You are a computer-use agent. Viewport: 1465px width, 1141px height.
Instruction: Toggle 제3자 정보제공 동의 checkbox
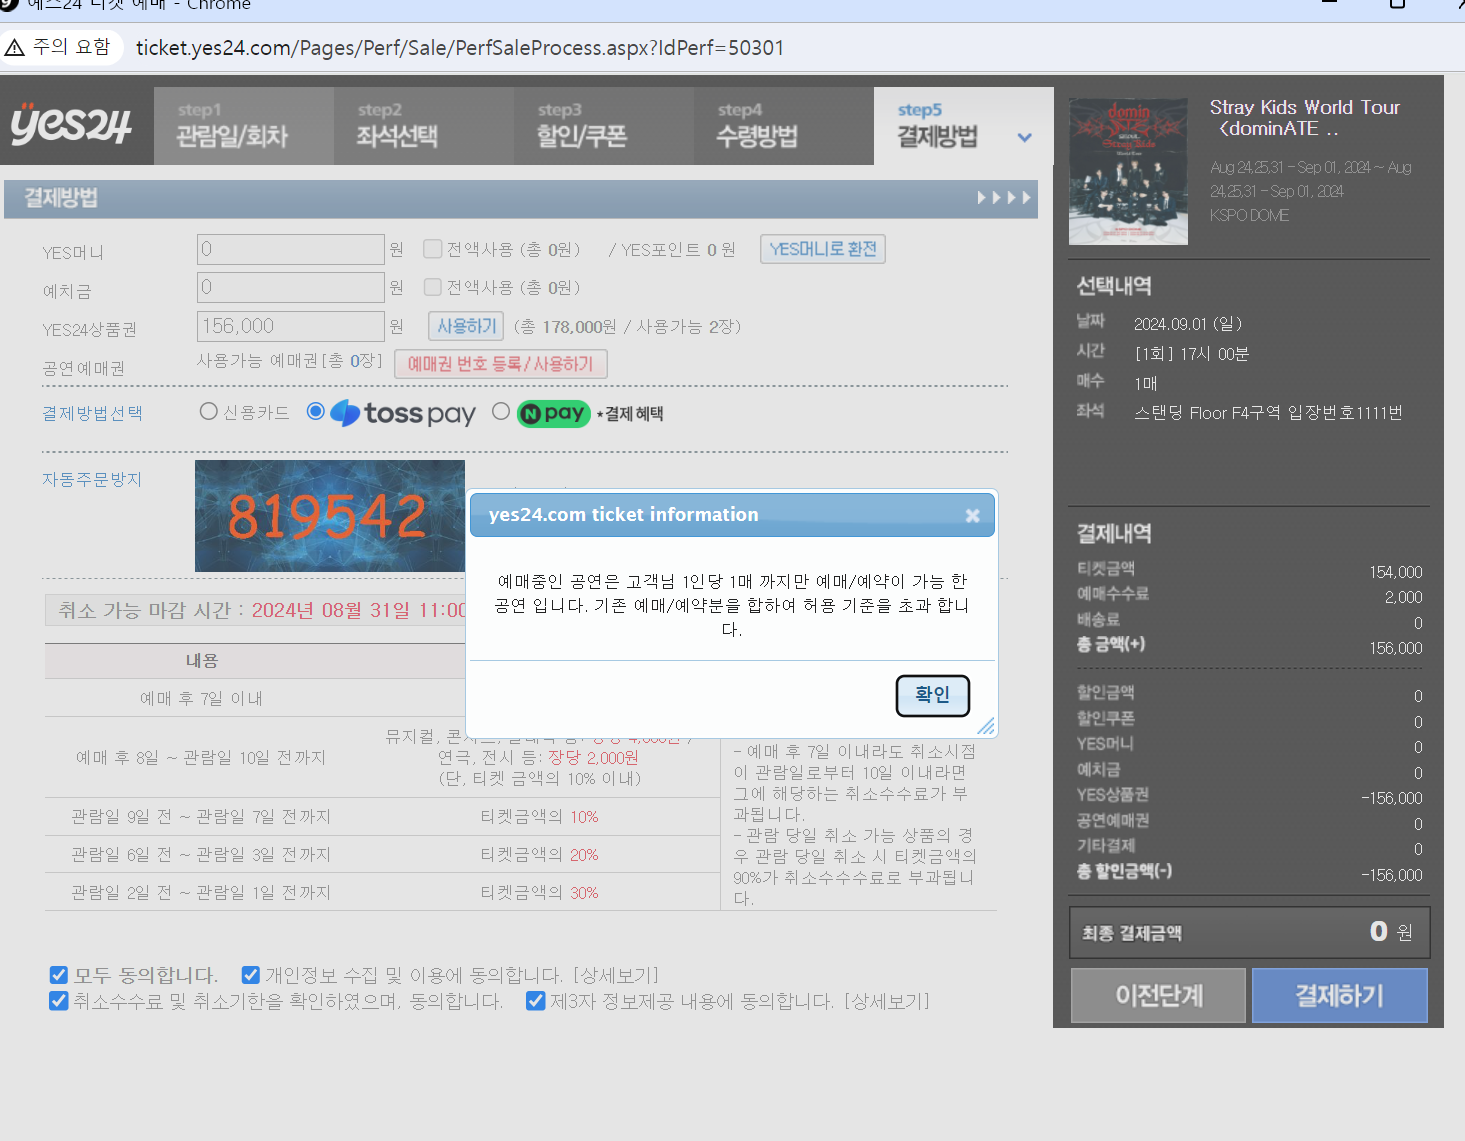[x=535, y=1001]
